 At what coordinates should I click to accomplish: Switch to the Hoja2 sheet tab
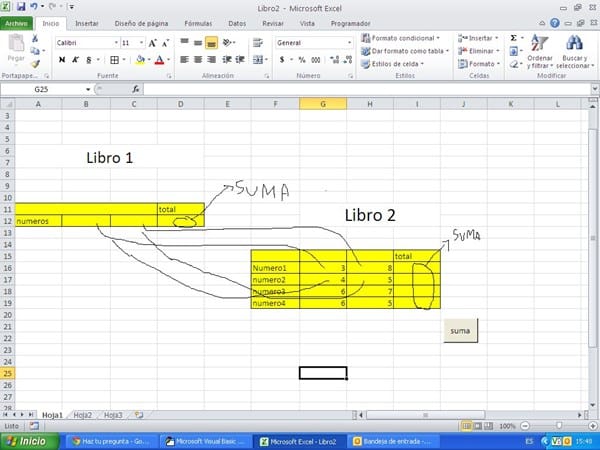[x=83, y=414]
